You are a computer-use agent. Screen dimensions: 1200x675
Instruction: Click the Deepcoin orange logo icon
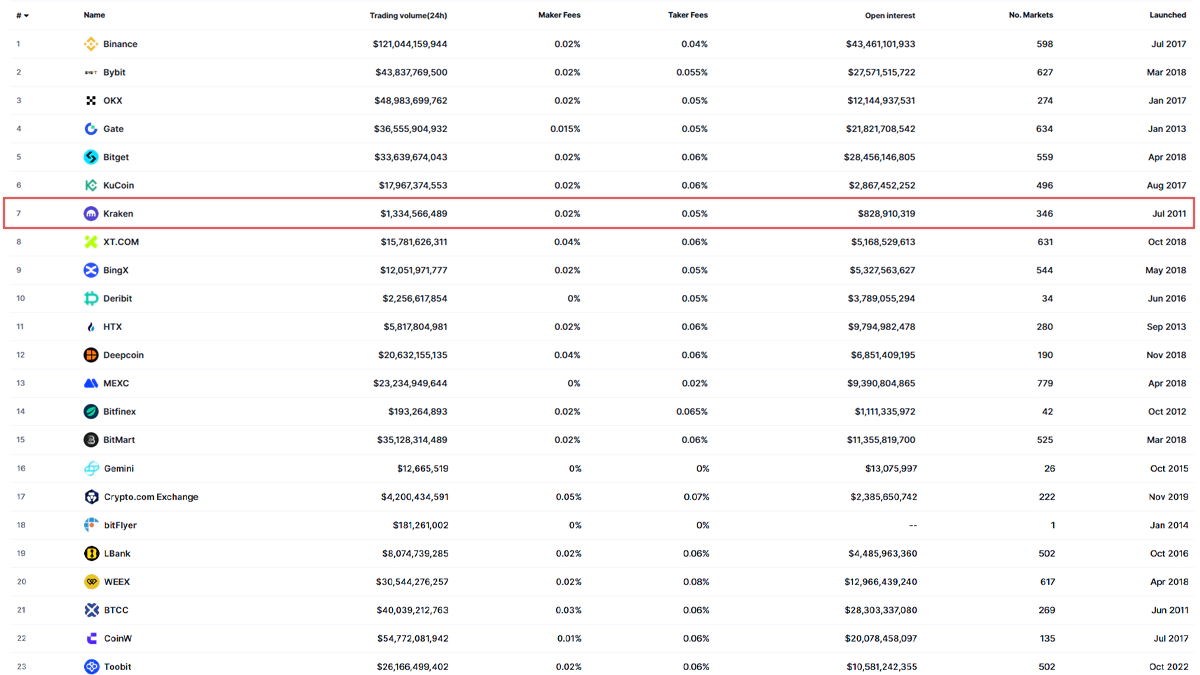(x=91, y=355)
